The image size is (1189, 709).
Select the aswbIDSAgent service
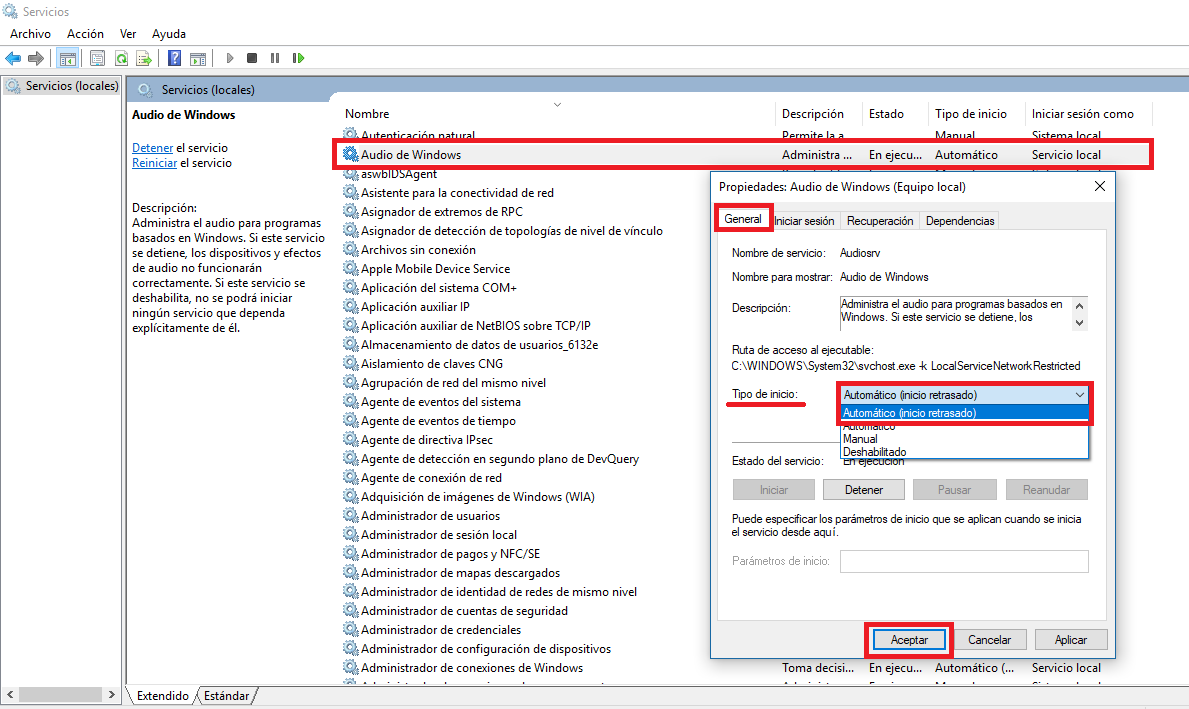399,174
